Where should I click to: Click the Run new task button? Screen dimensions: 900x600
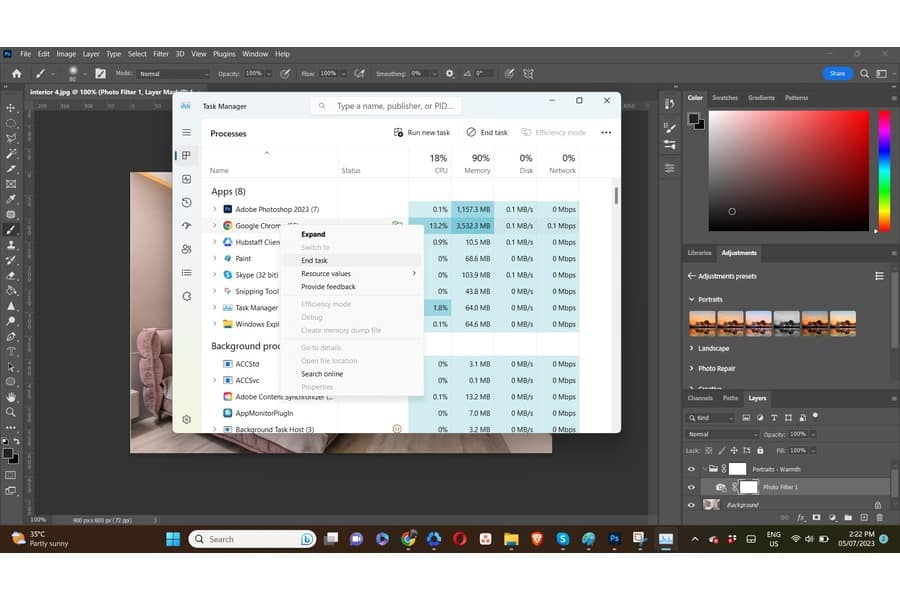click(422, 132)
